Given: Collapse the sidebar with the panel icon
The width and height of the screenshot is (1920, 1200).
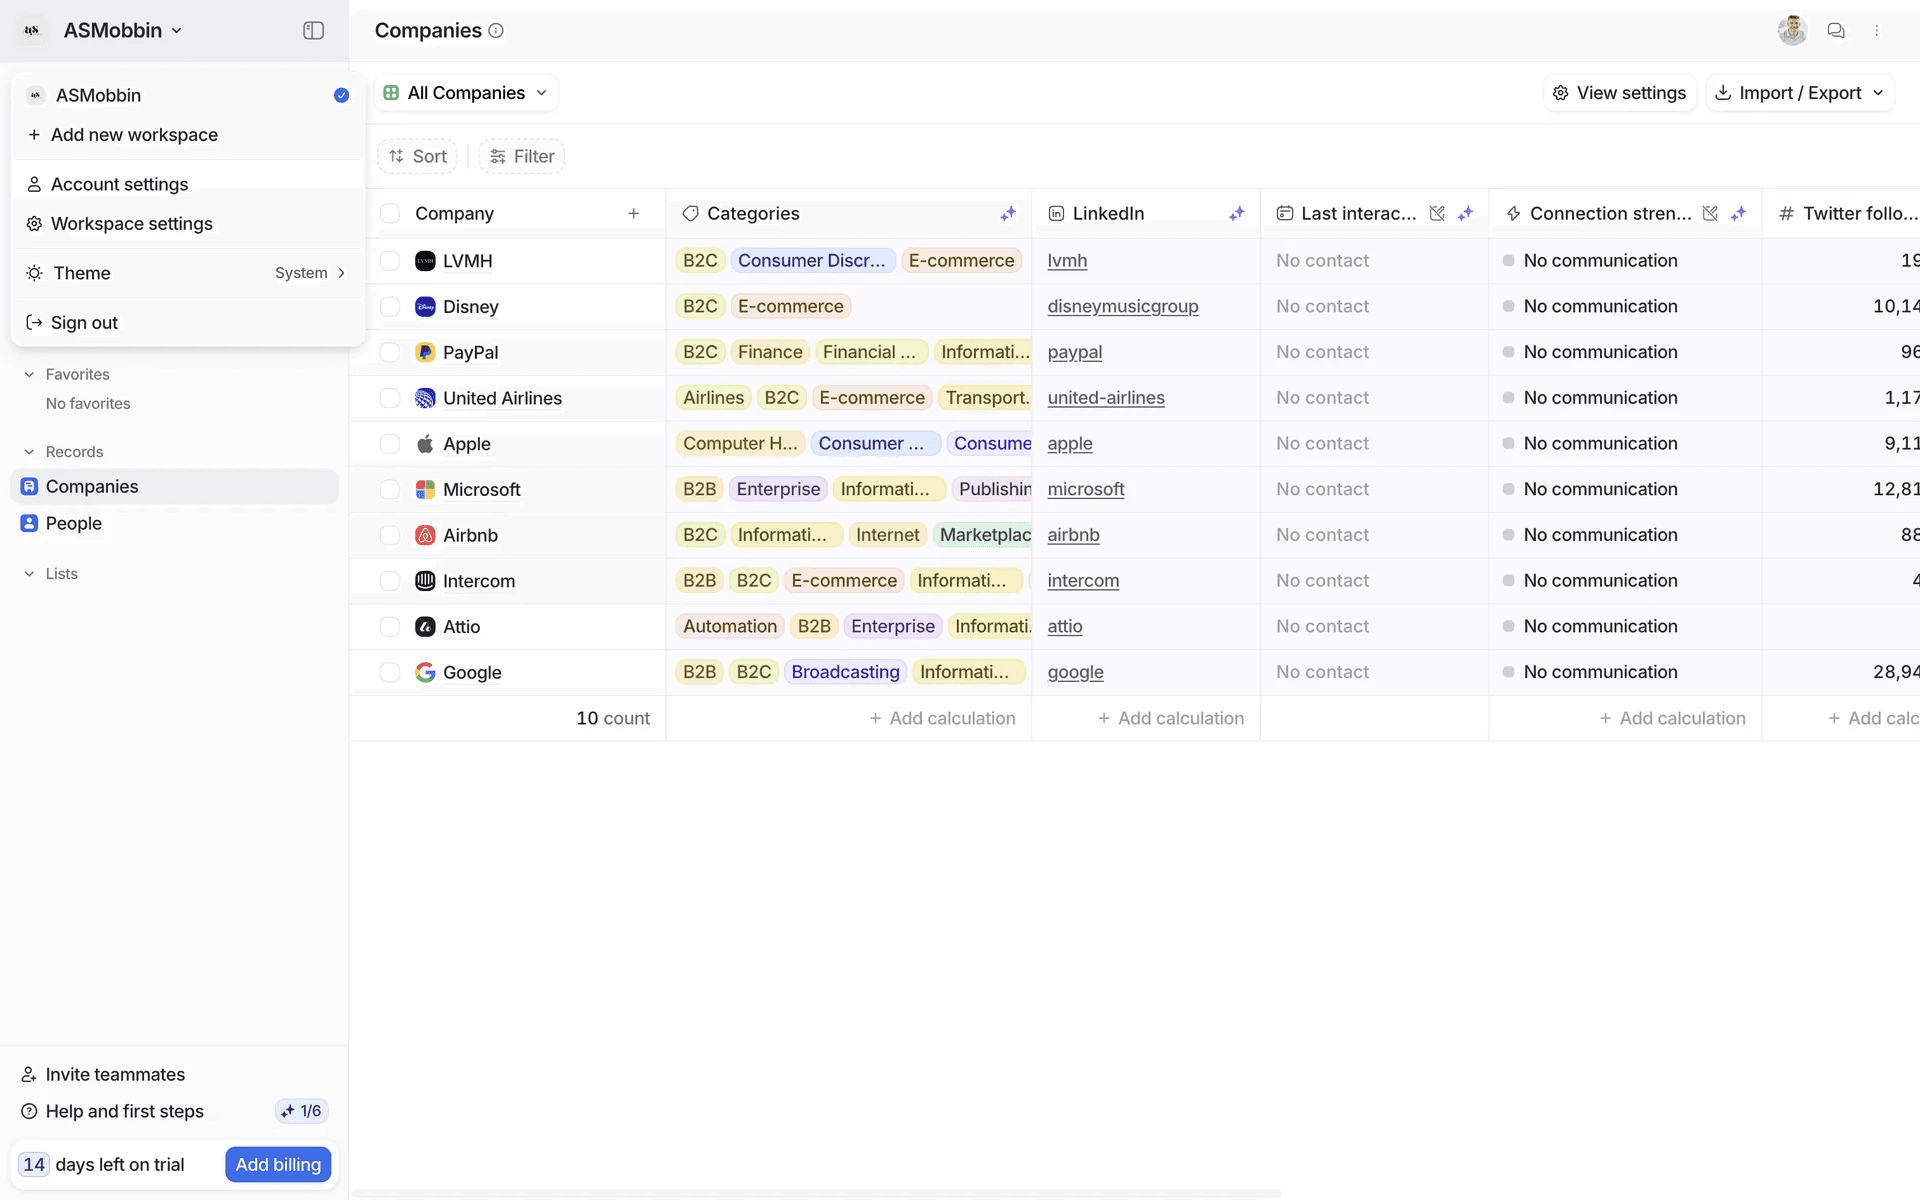Looking at the screenshot, I should 313,31.
